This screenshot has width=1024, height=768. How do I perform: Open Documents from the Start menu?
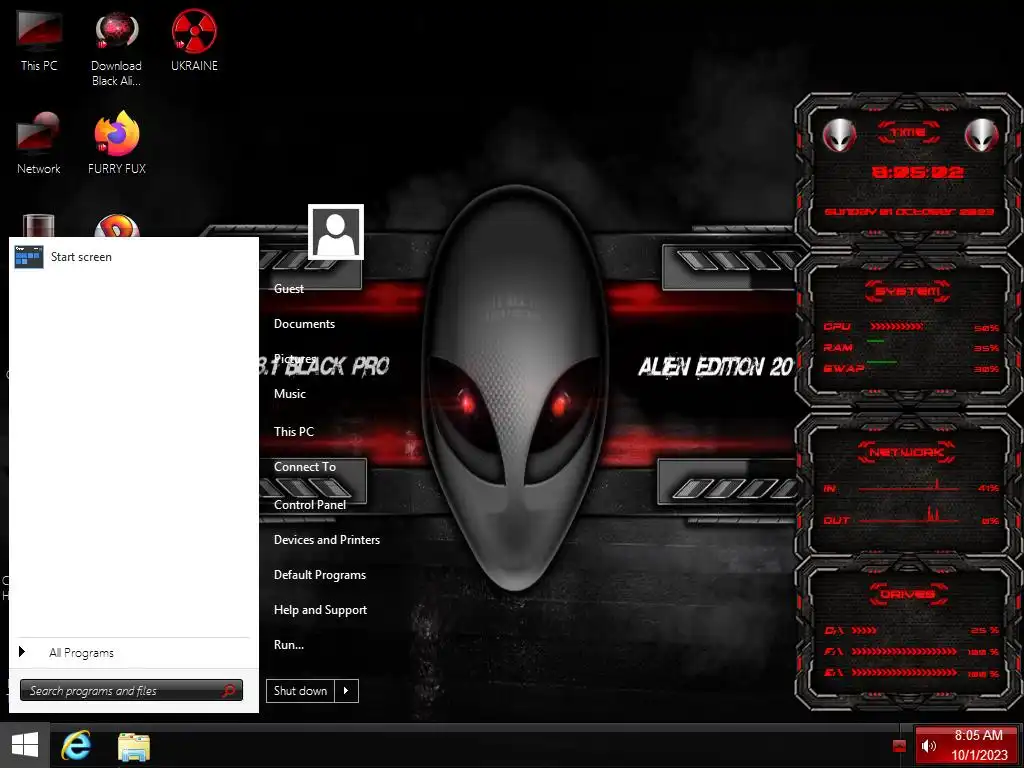pos(304,324)
